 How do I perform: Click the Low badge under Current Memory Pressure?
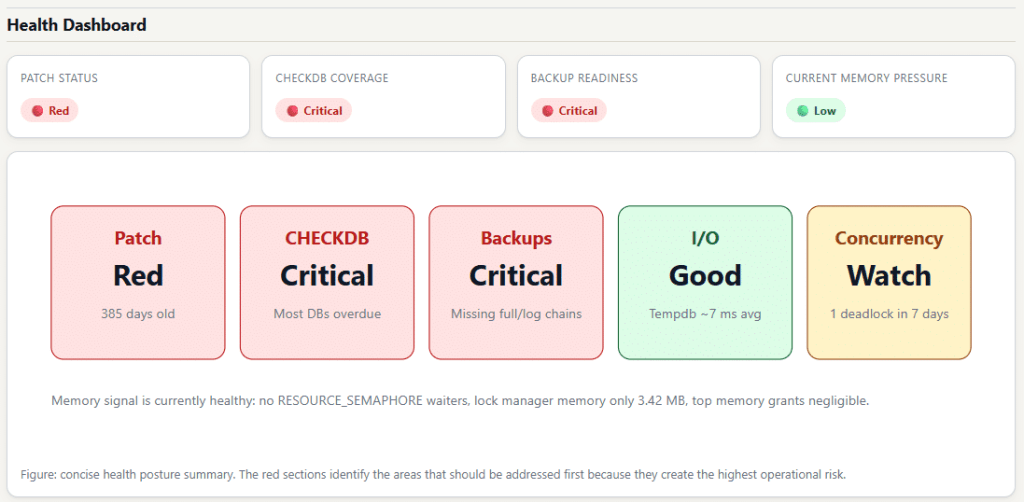click(816, 110)
